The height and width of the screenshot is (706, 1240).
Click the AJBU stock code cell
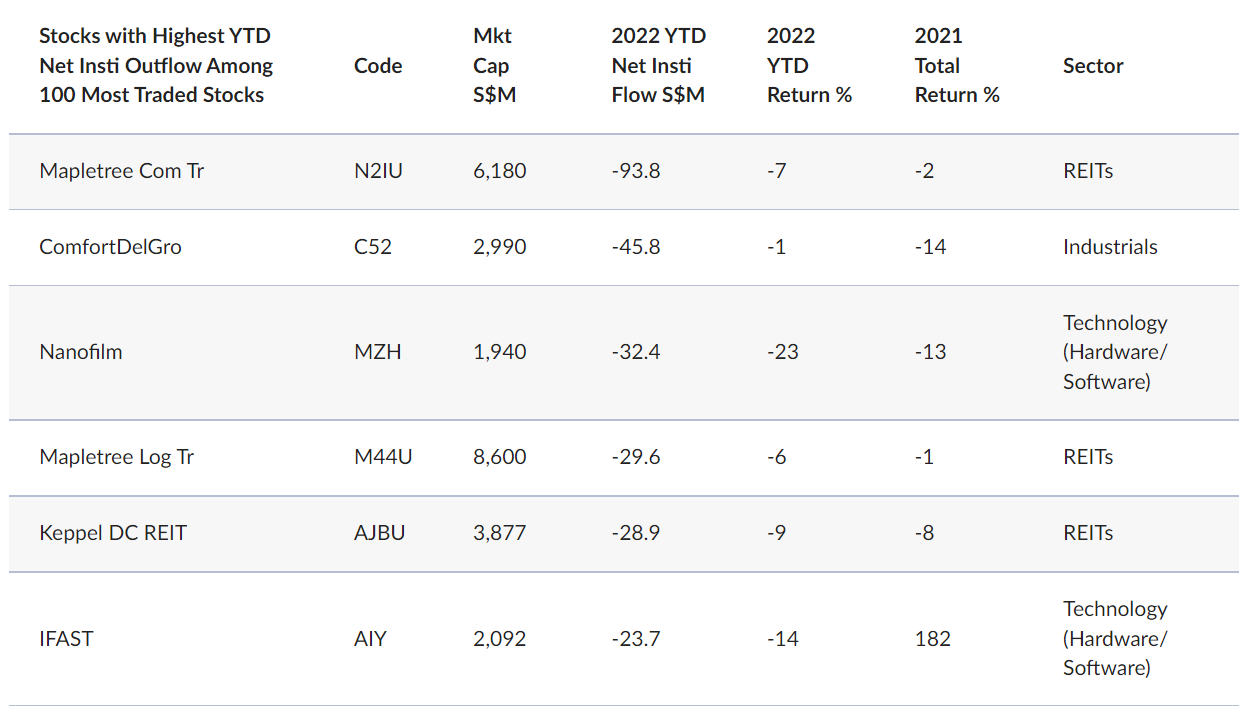coord(380,533)
